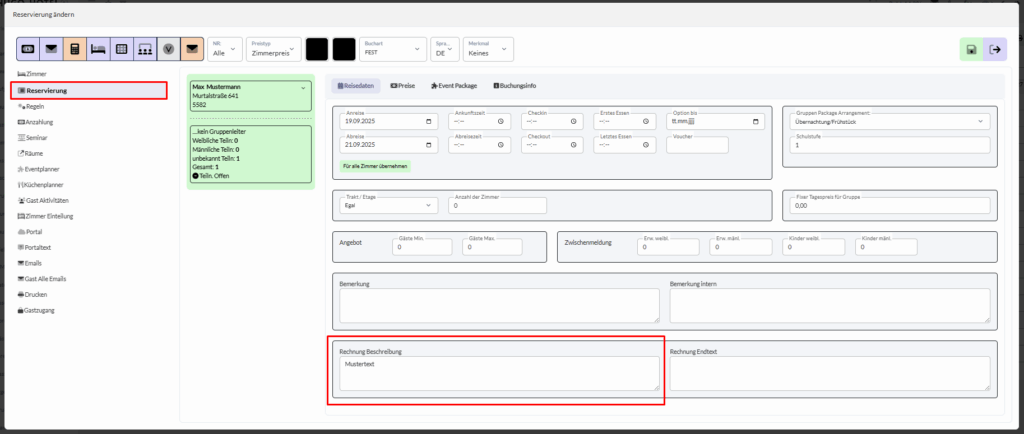
Task: Click the money icon in the toolbar
Action: tap(28, 49)
